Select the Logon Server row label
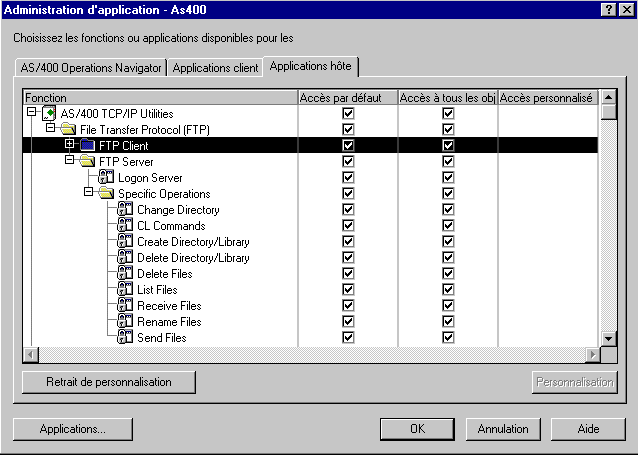Screen dimensions: 638x456 click(x=150, y=178)
